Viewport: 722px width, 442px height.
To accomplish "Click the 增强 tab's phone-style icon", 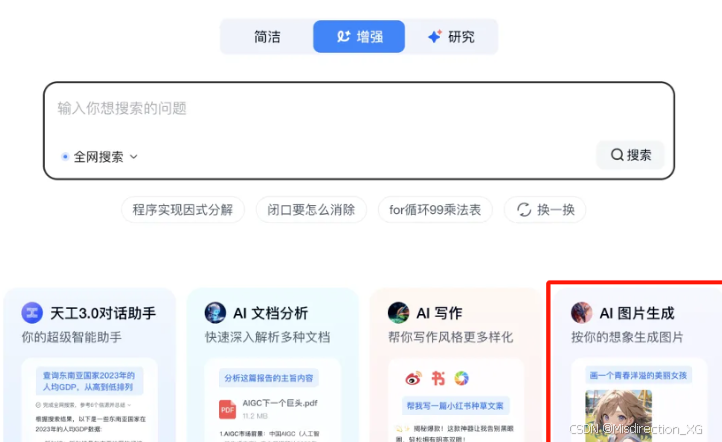I will pos(344,36).
